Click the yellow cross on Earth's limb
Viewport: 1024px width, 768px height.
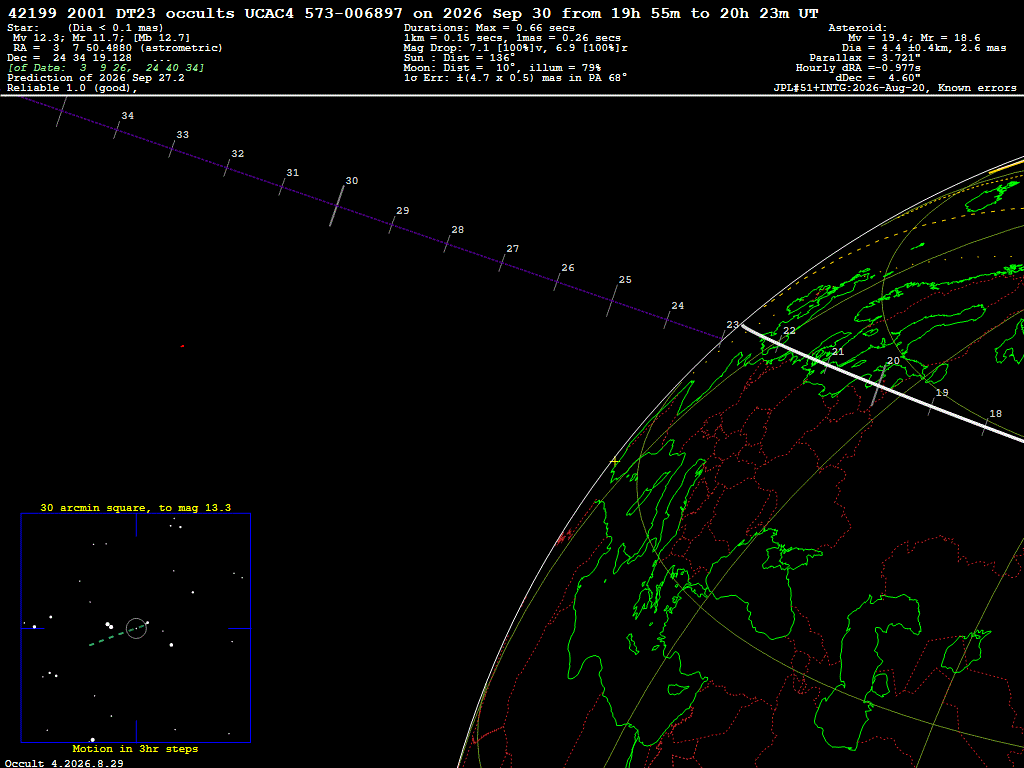click(615, 462)
